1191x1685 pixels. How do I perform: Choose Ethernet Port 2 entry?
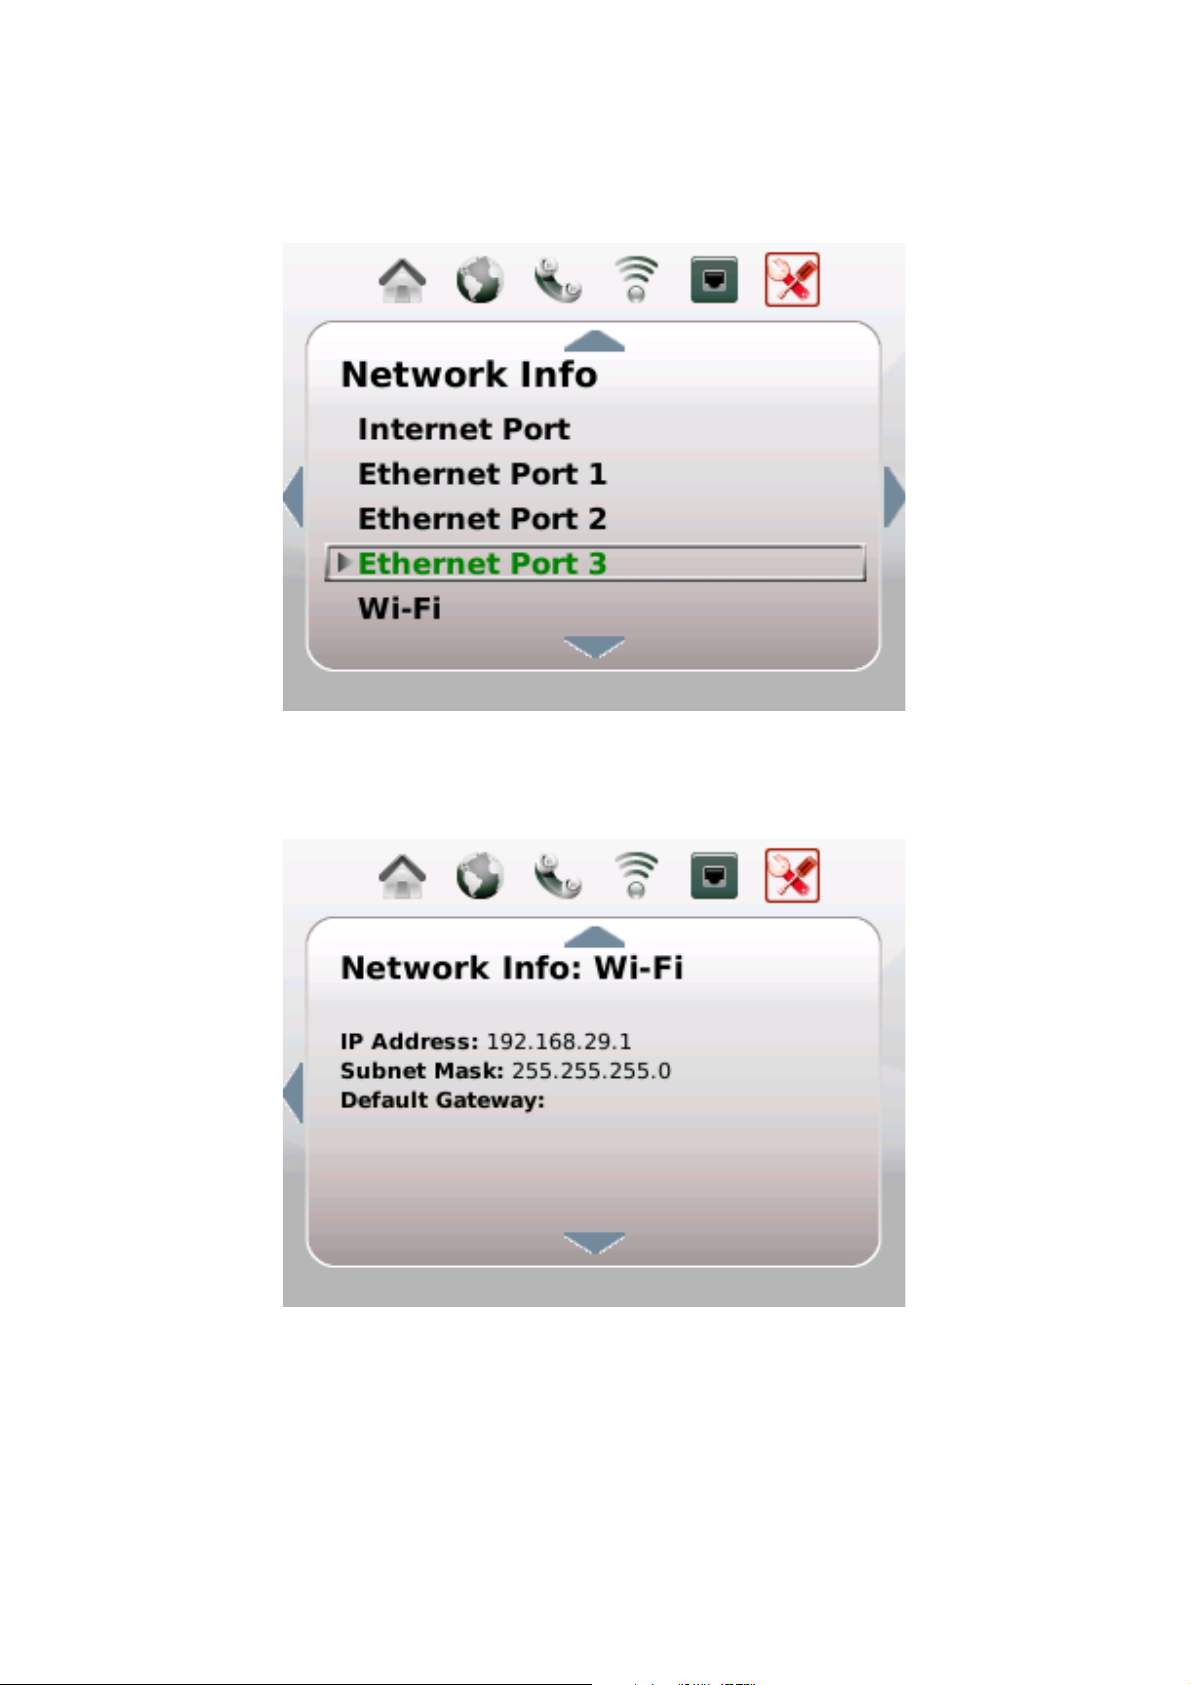(x=483, y=519)
